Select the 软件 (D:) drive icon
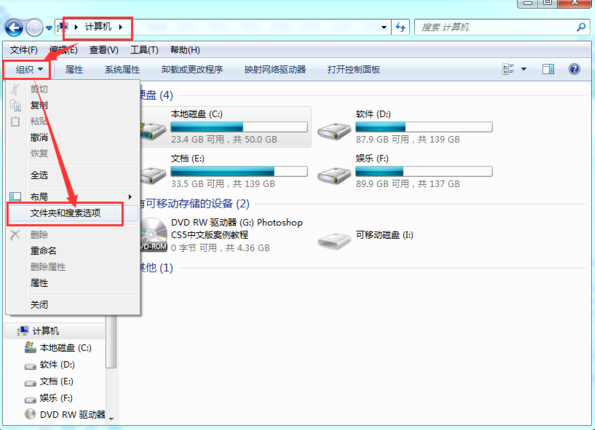The height and width of the screenshot is (430, 595). 334,131
